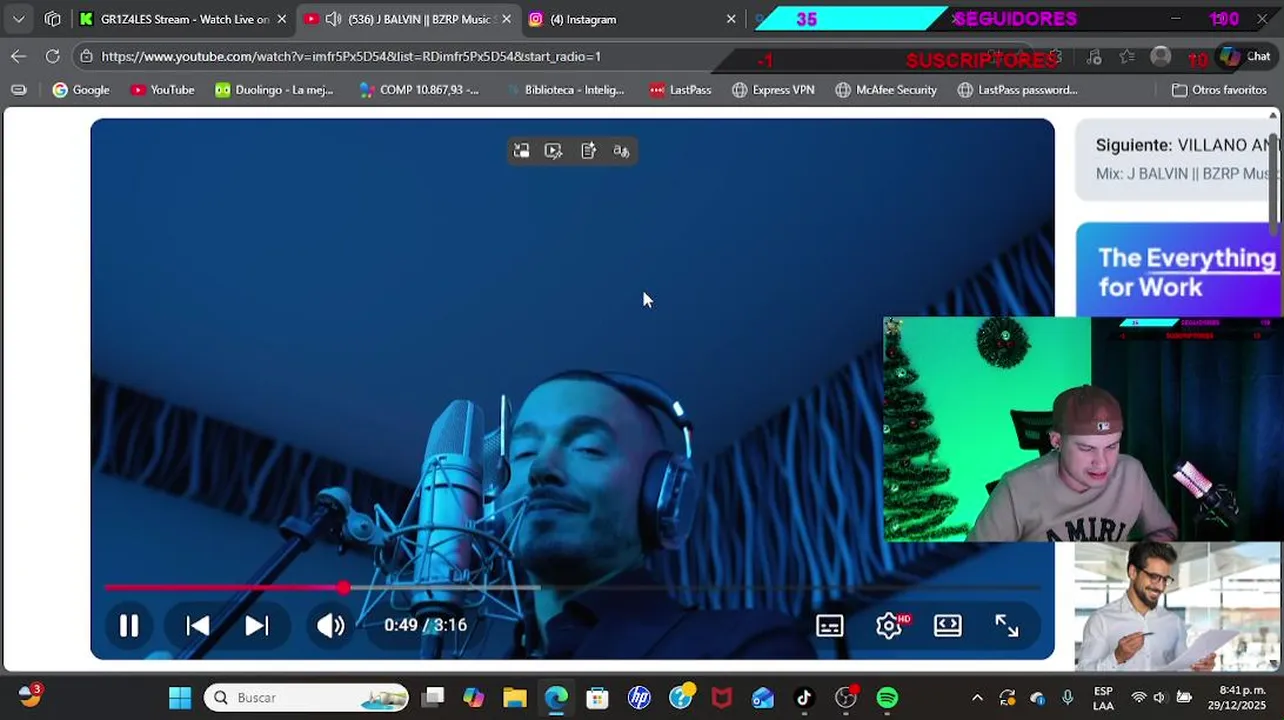
Task: Open TikTok from taskbar
Action: click(804, 698)
